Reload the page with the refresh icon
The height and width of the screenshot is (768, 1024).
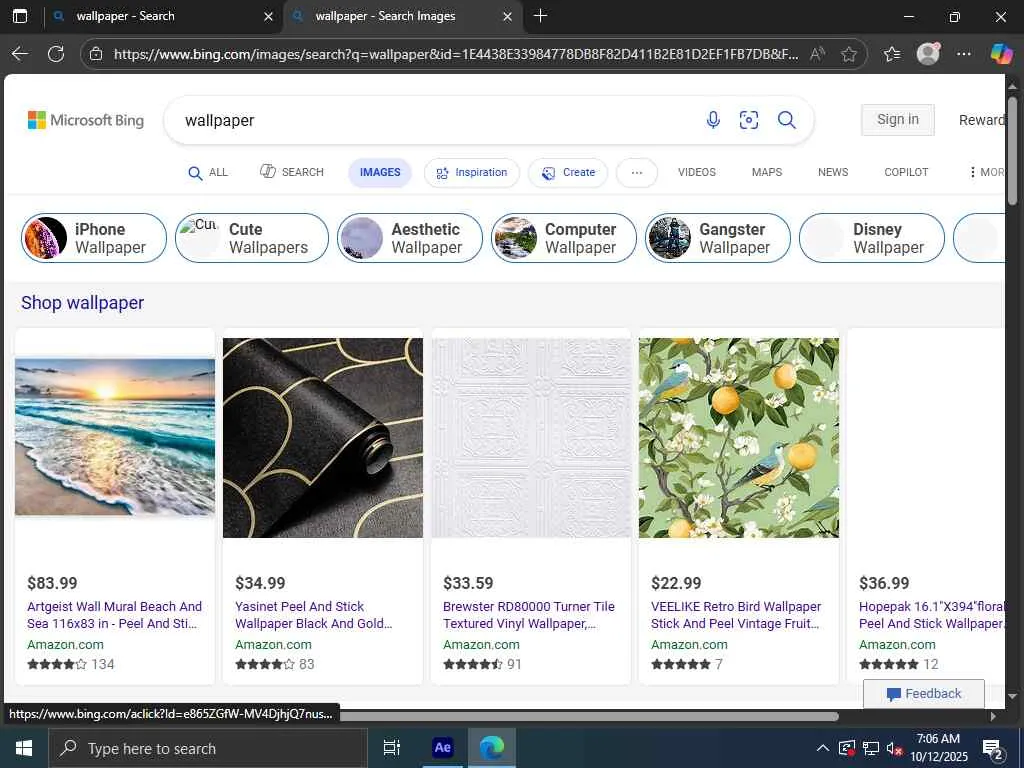pos(56,54)
